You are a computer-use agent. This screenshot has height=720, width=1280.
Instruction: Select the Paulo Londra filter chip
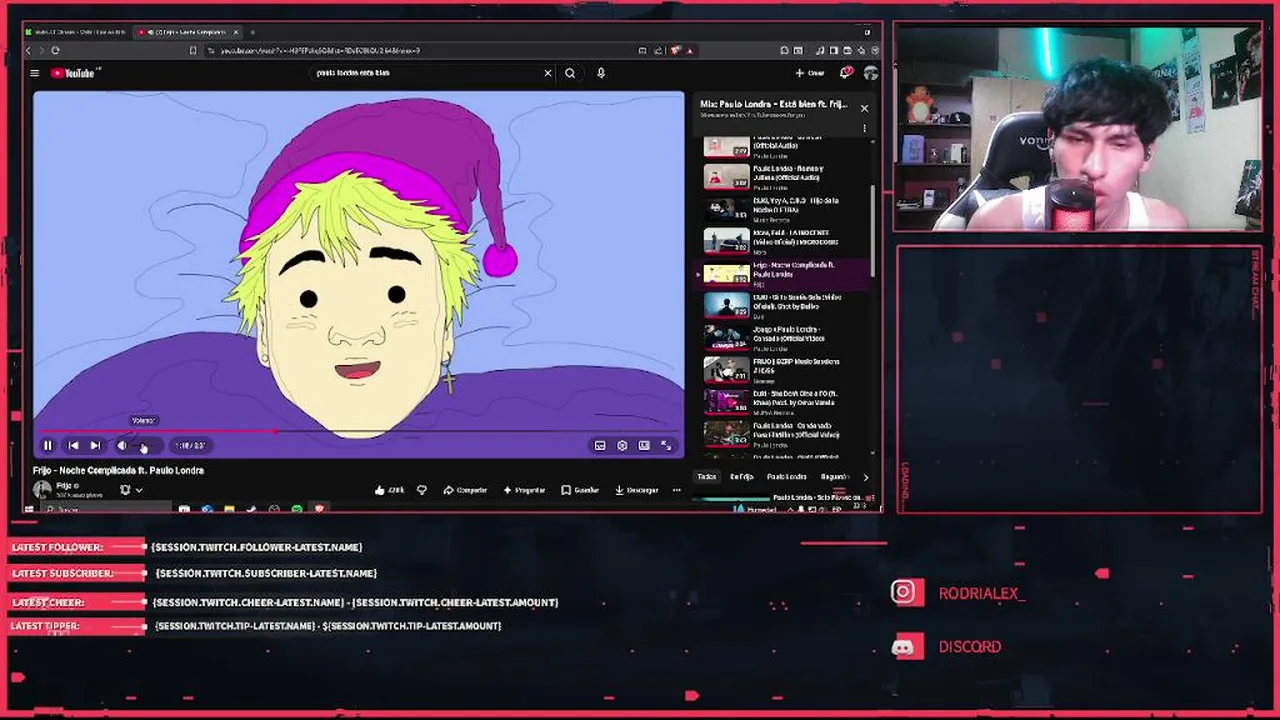coord(787,477)
